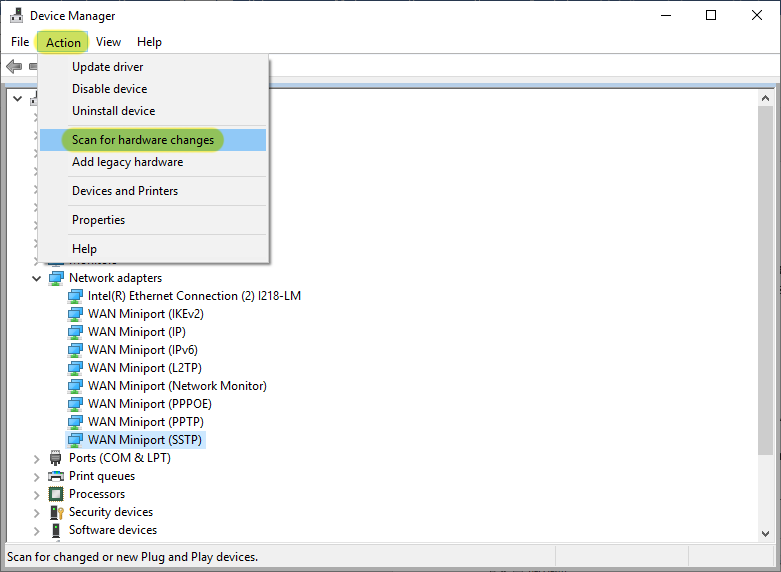Screen dimensions: 781x572
Task: Expand the Software devices category
Action: coord(36,530)
